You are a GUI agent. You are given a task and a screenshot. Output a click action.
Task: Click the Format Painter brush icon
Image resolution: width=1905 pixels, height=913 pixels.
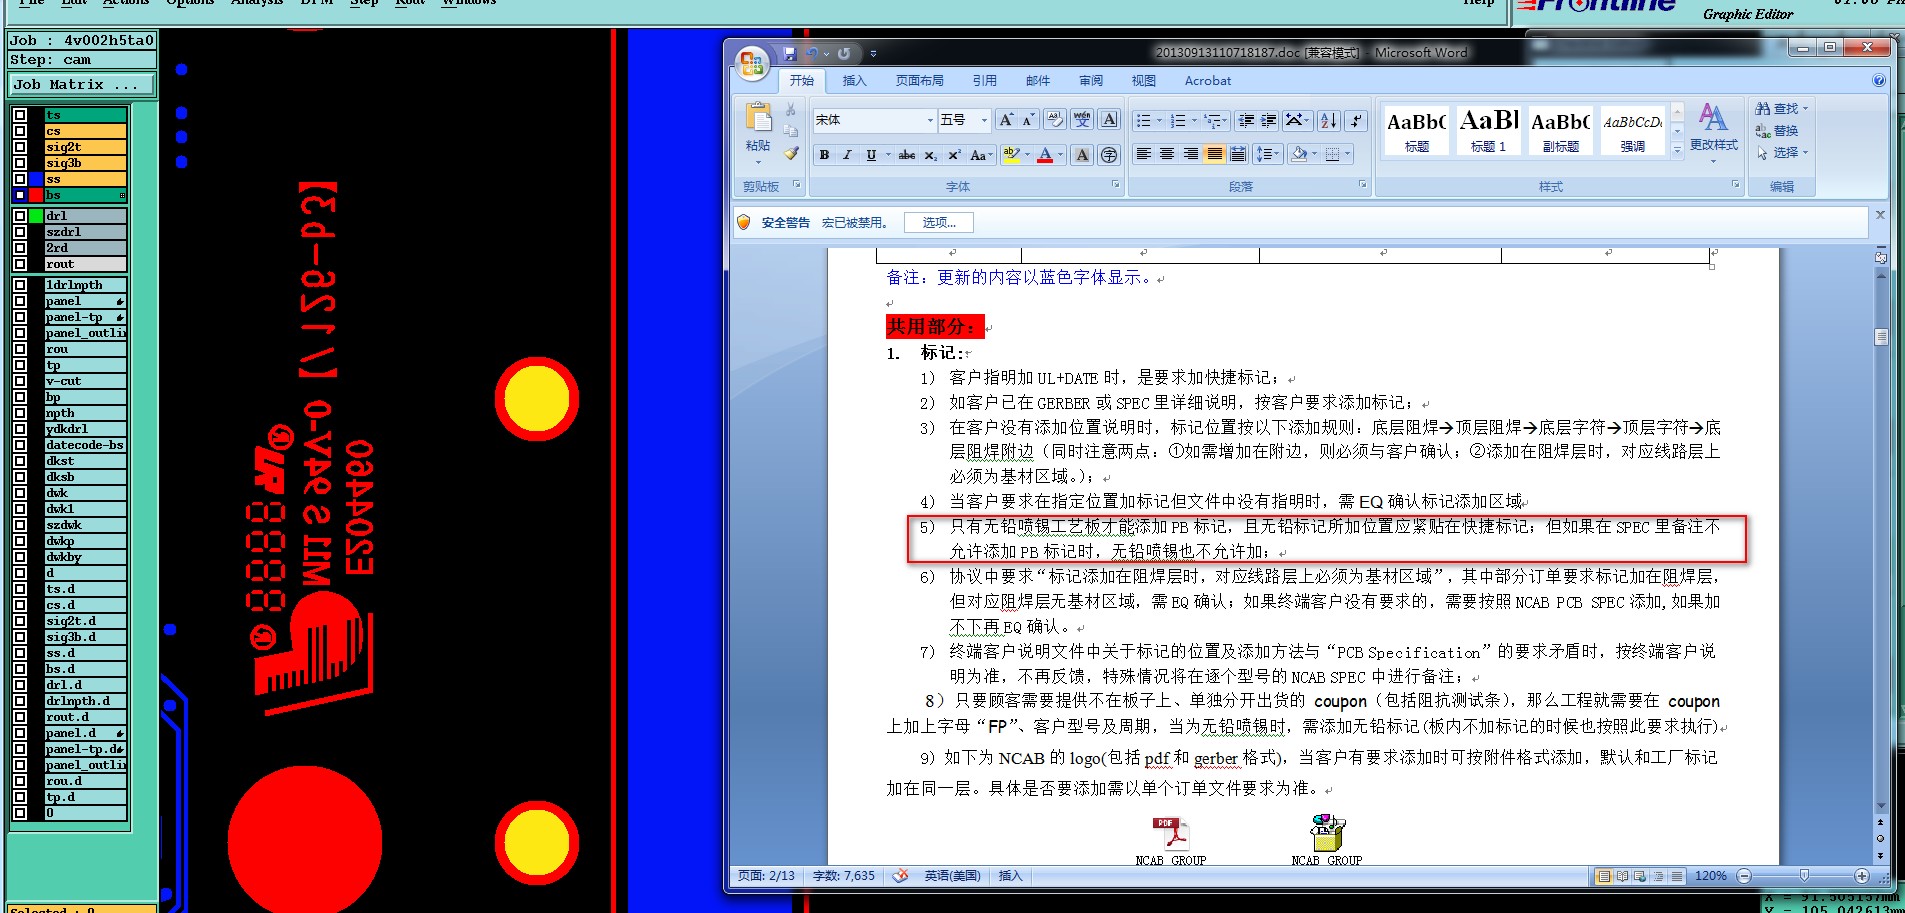click(791, 153)
